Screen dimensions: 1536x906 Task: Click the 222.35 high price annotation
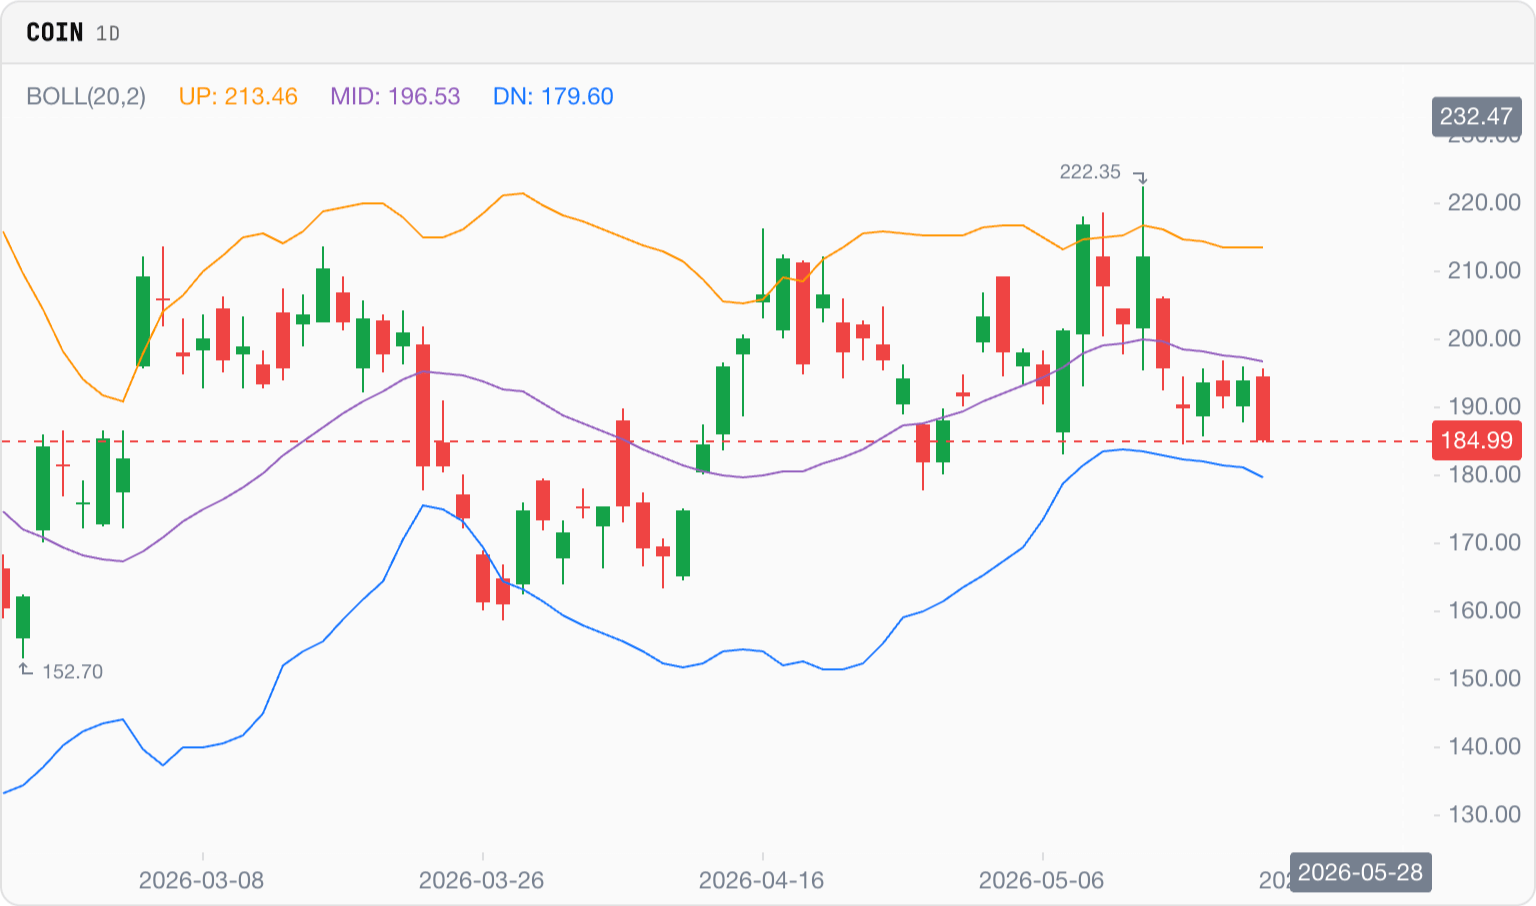[x=1090, y=172]
